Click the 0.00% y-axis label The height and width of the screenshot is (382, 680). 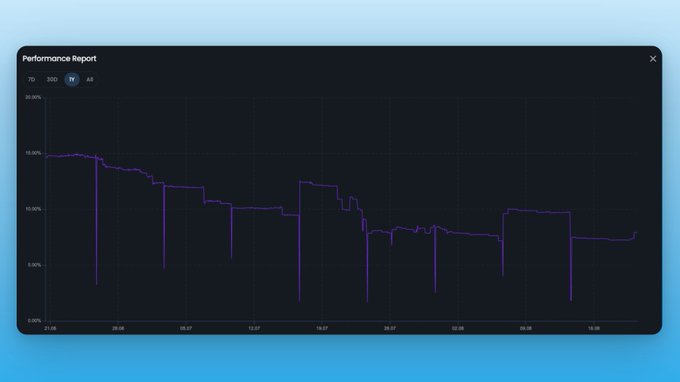click(34, 321)
